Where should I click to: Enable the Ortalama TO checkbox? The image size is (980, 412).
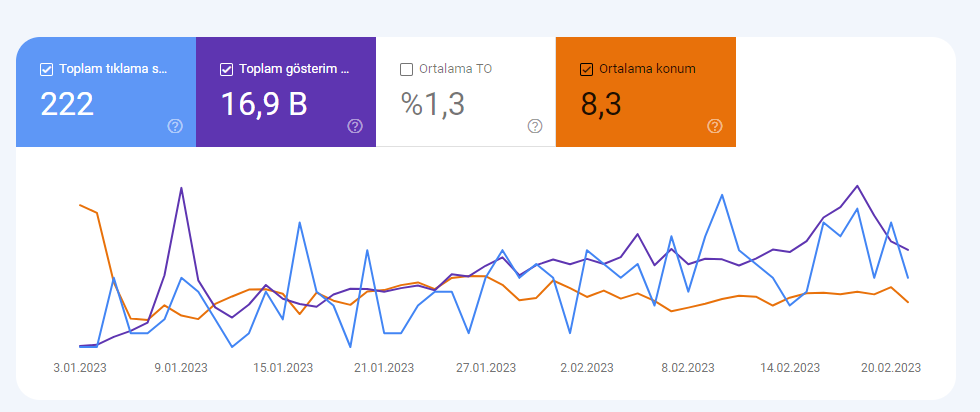pyautogui.click(x=406, y=69)
